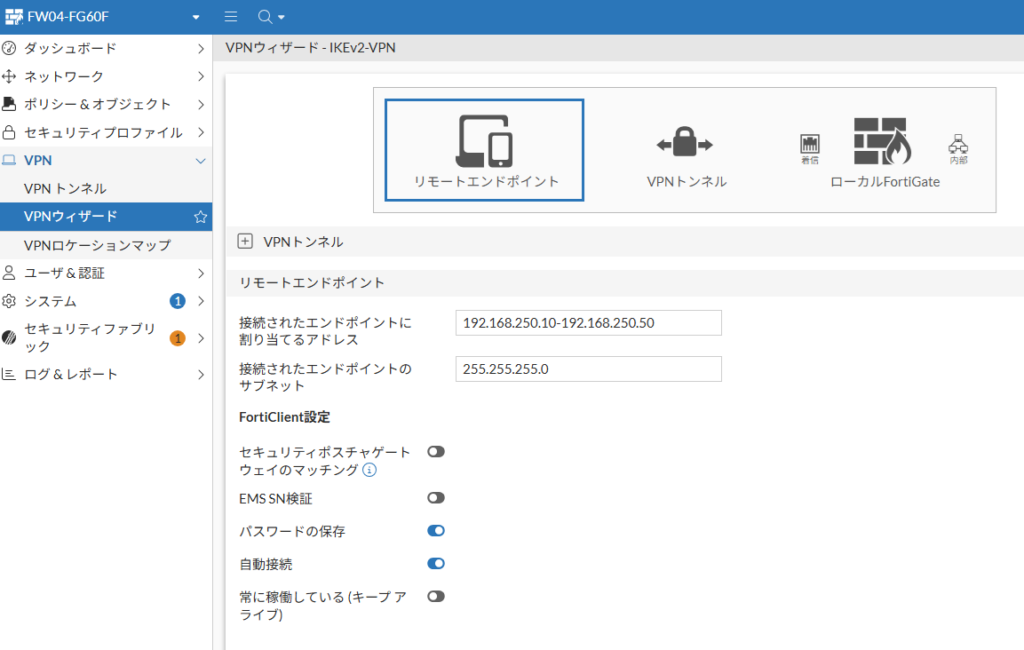
Task: Click the ローカルFortiGate step label
Action: point(885,182)
